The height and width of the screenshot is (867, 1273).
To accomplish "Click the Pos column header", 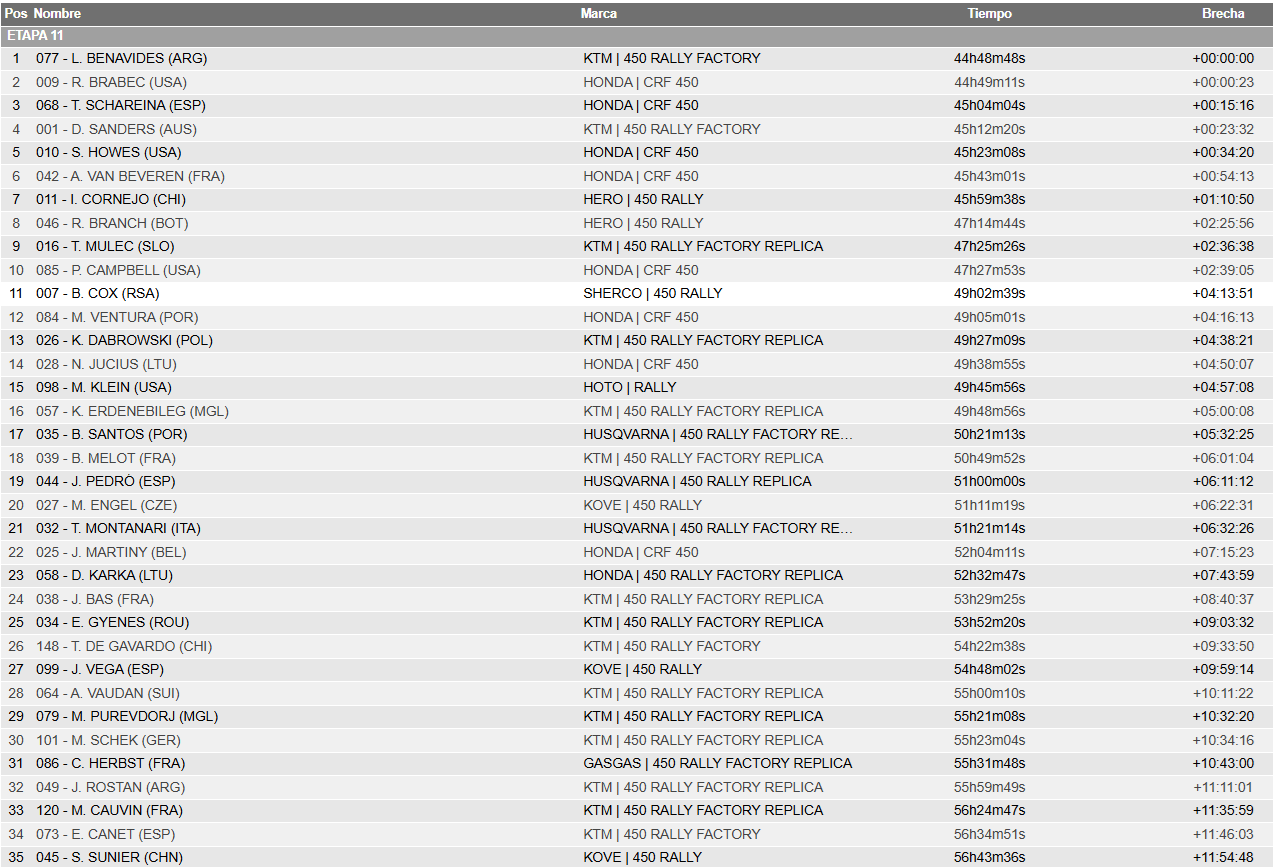I will tap(16, 14).
